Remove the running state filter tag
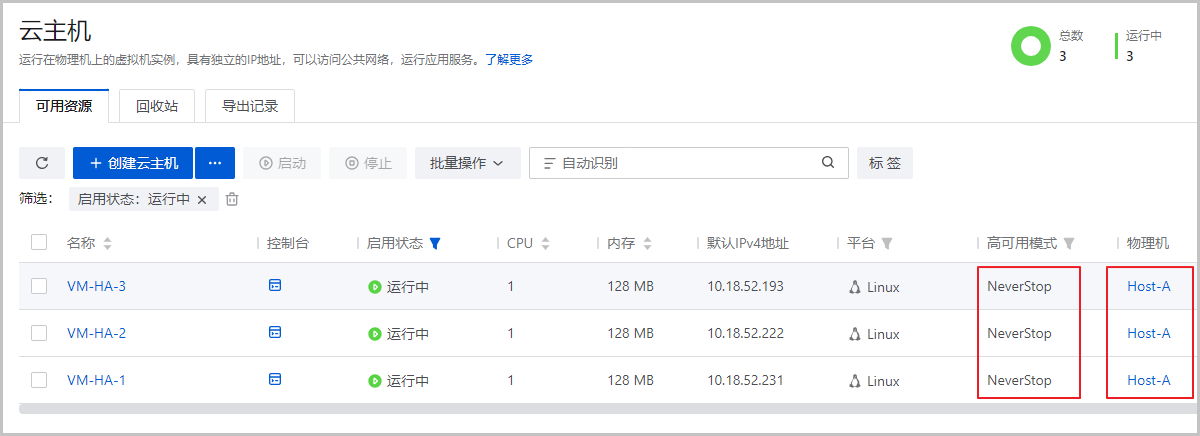1200x436 pixels. 202,200
